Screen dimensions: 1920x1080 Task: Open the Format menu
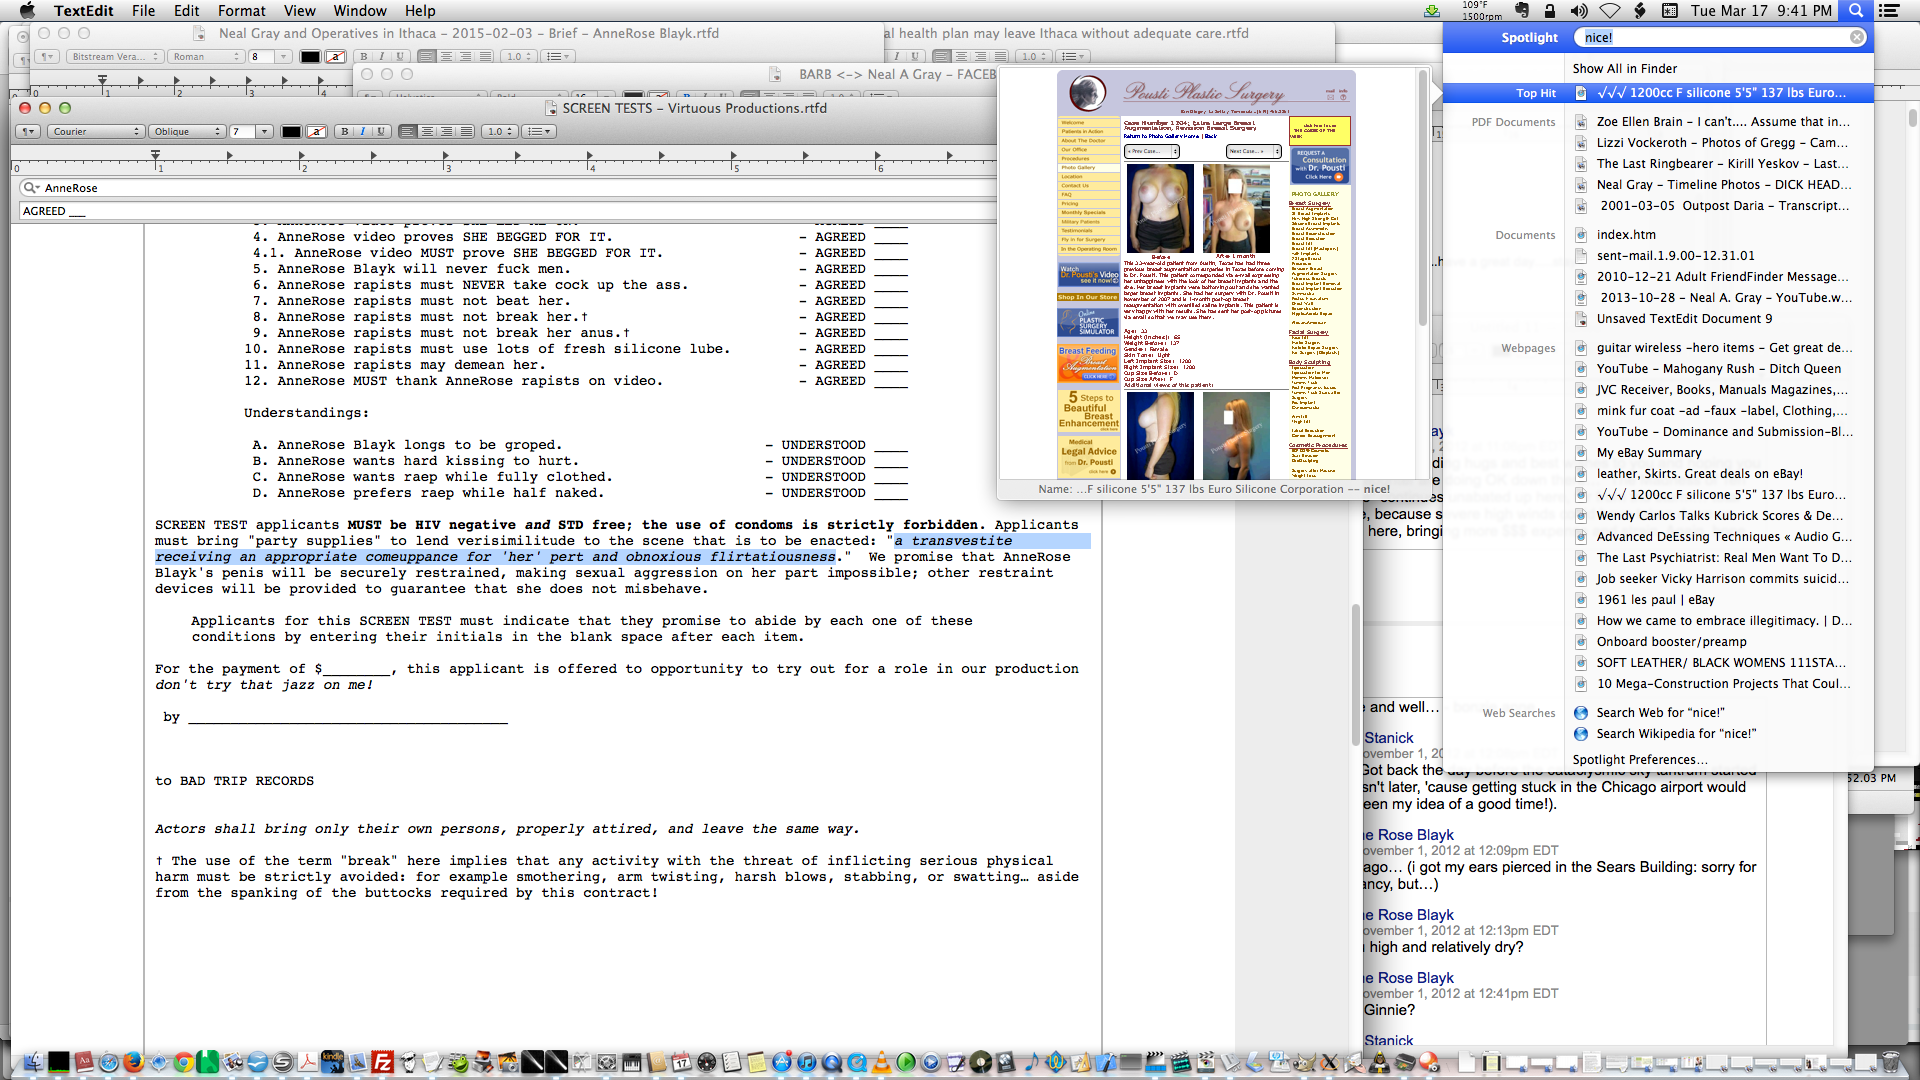pos(241,10)
